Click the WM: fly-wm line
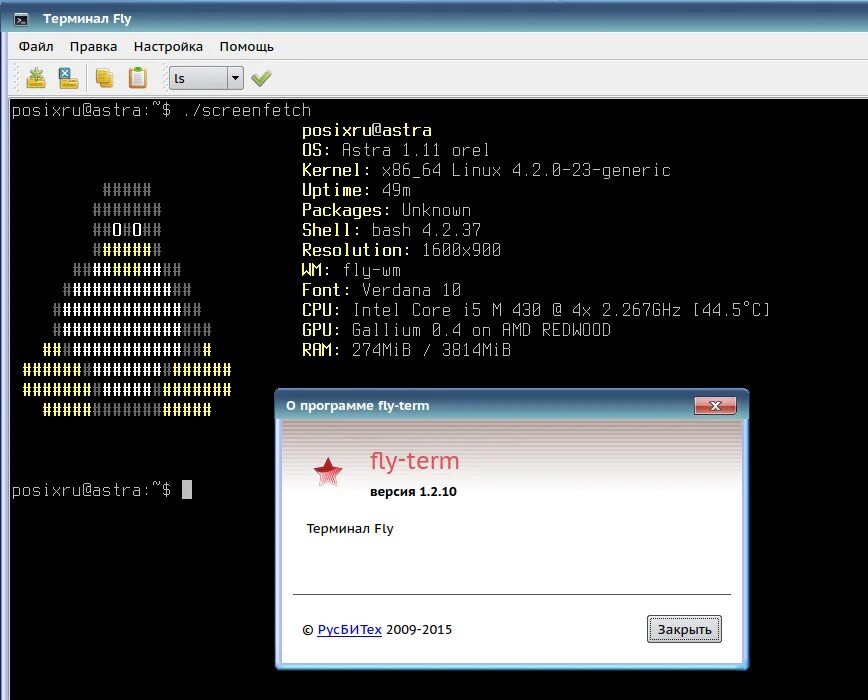Screen dimensions: 868x700 [x=351, y=270]
